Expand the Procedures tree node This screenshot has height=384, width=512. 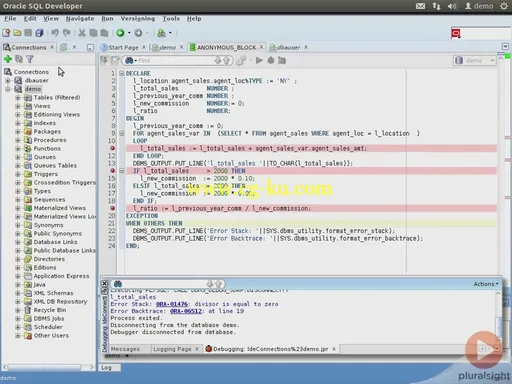pos(18,140)
